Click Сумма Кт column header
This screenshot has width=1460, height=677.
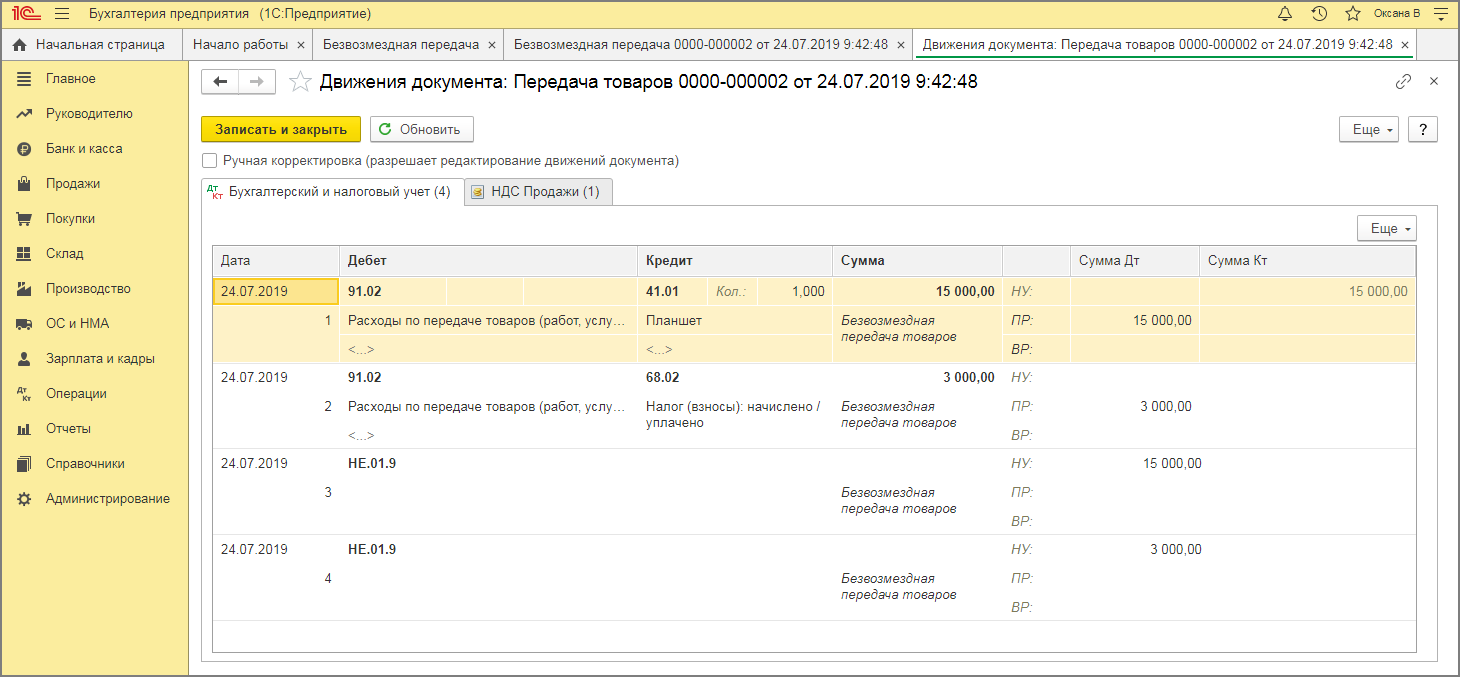click(x=1307, y=261)
